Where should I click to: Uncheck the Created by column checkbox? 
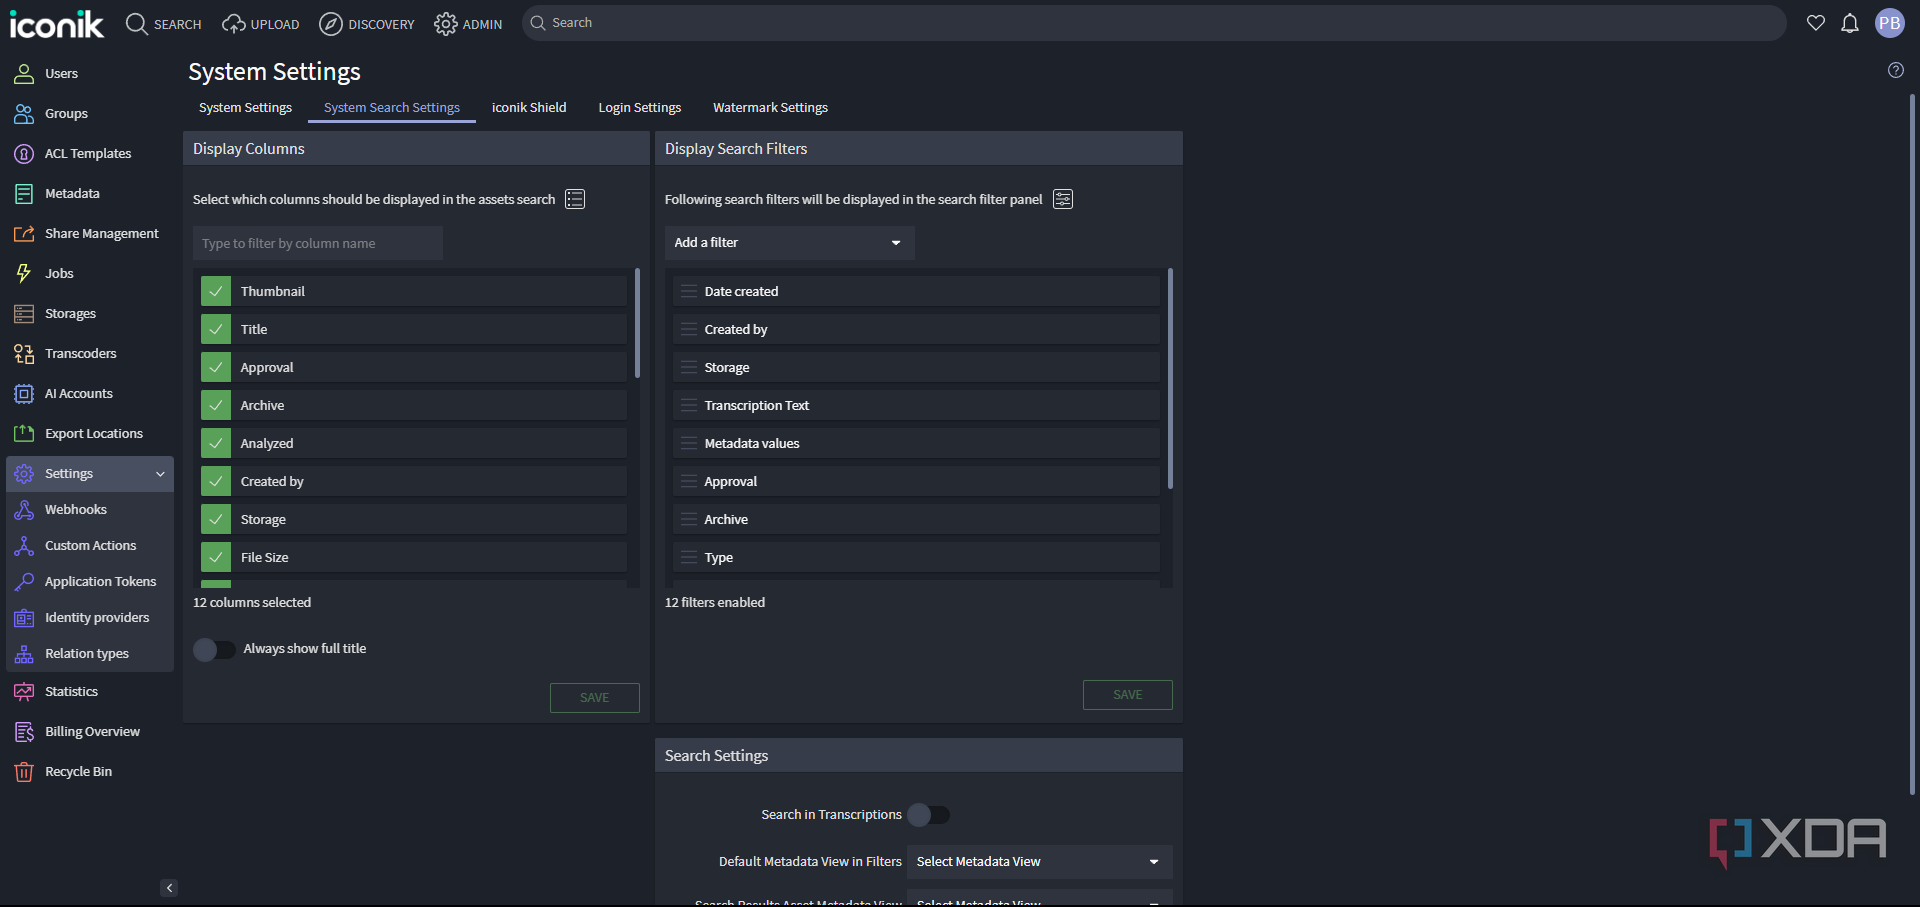coord(216,481)
